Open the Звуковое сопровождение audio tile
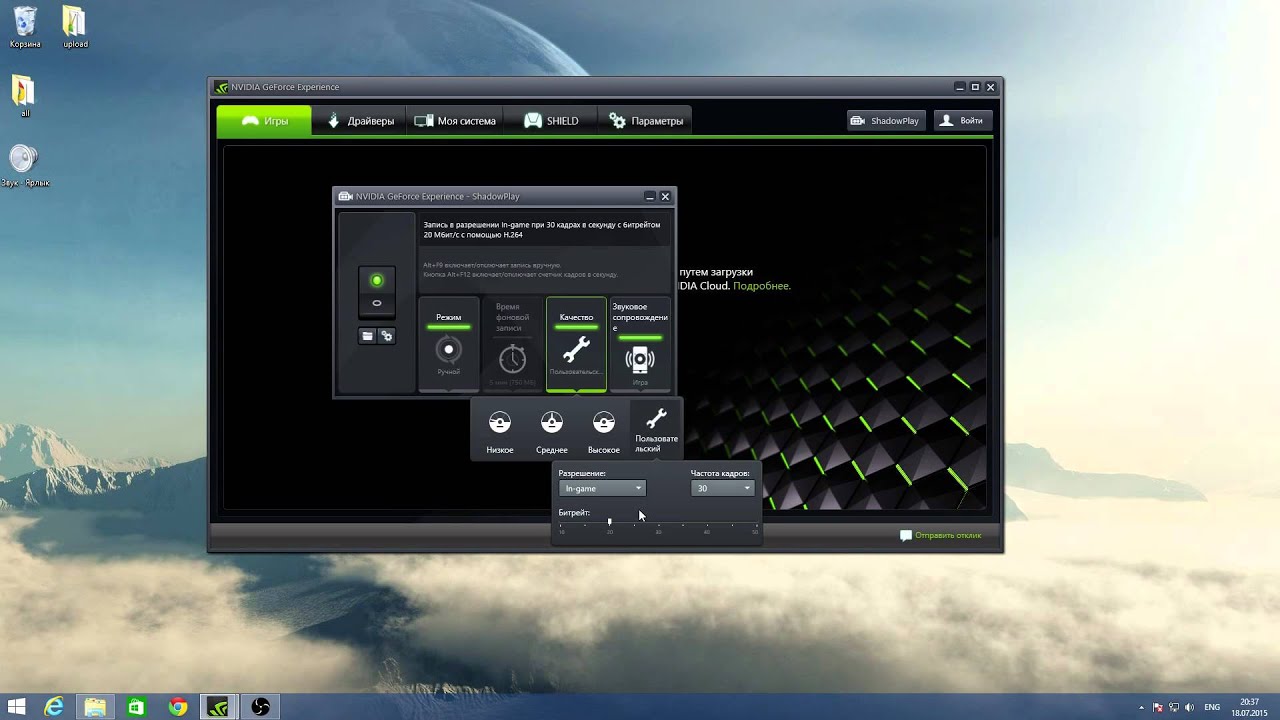The image size is (1280, 720). coord(640,344)
